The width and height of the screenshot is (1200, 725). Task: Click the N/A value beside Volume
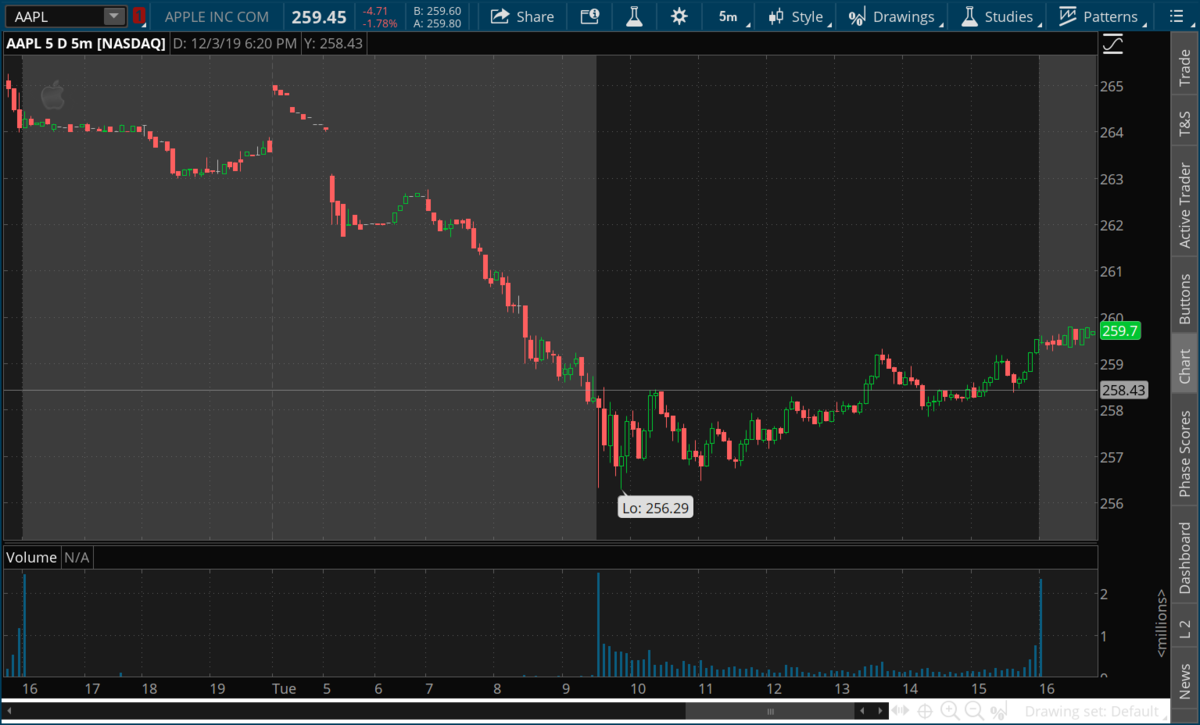(x=77, y=557)
